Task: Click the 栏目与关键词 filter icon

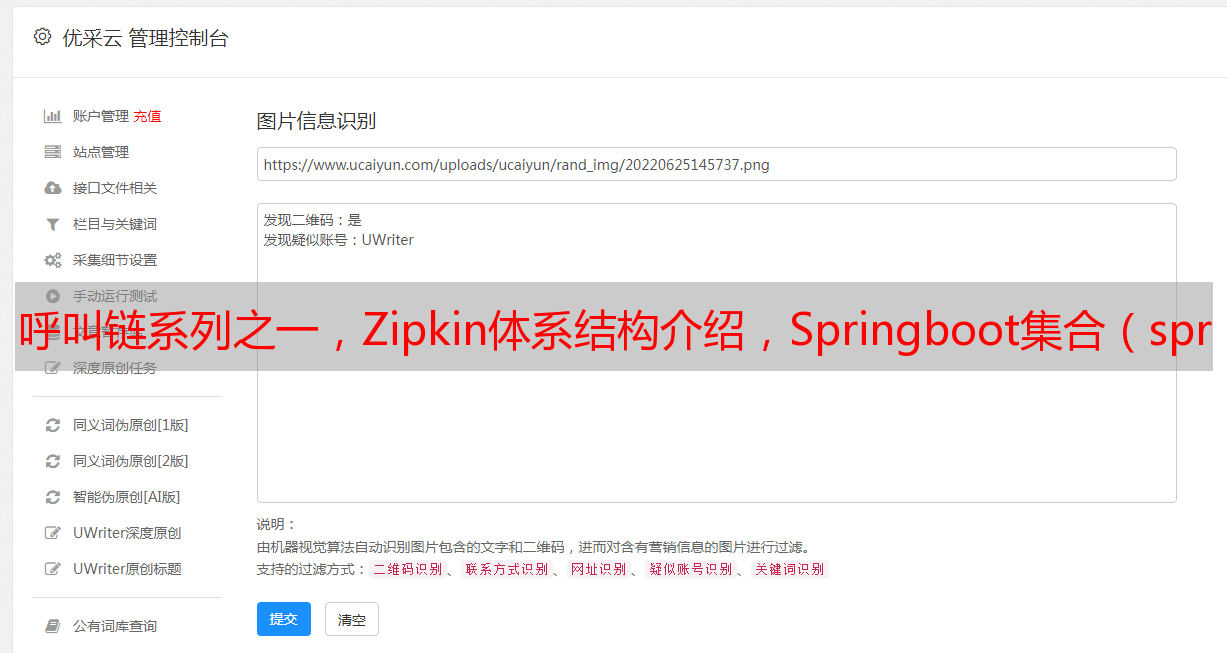Action: (53, 224)
